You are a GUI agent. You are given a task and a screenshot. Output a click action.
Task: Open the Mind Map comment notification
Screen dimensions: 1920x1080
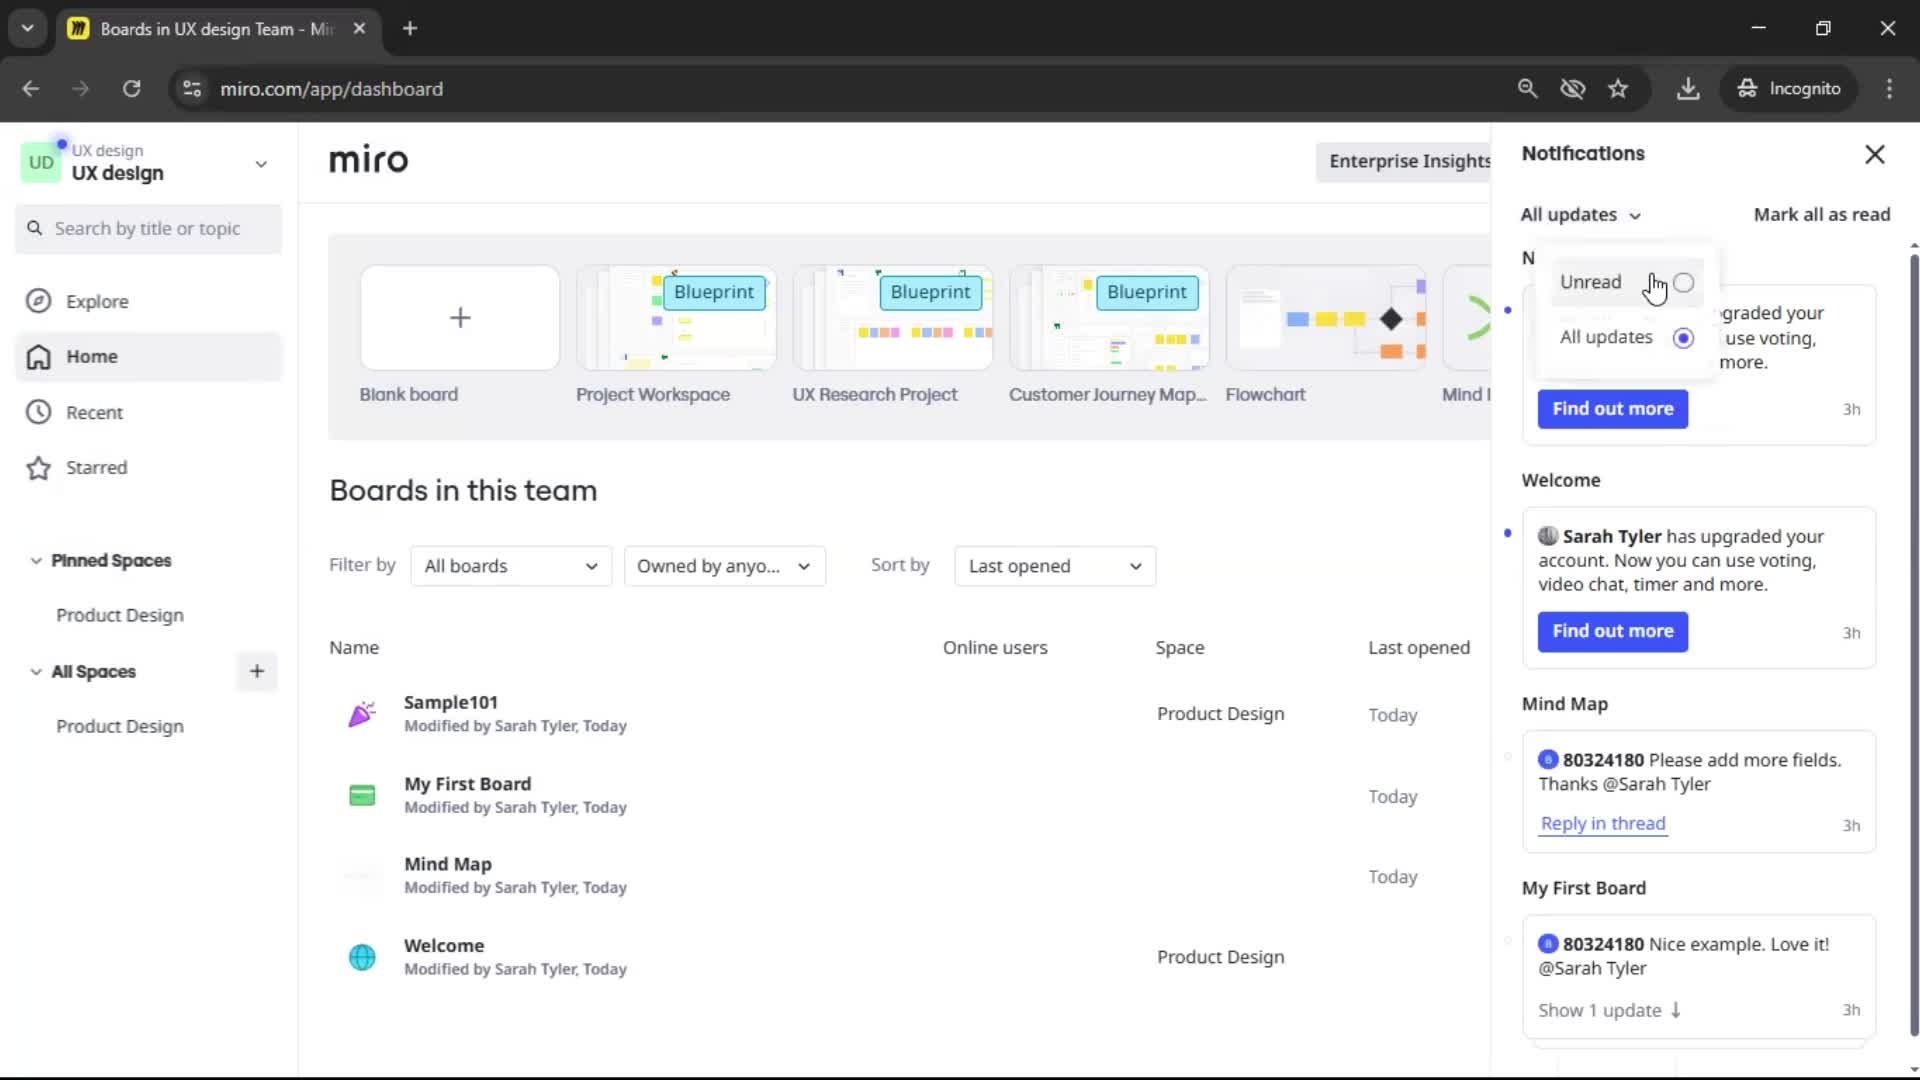click(x=1699, y=792)
